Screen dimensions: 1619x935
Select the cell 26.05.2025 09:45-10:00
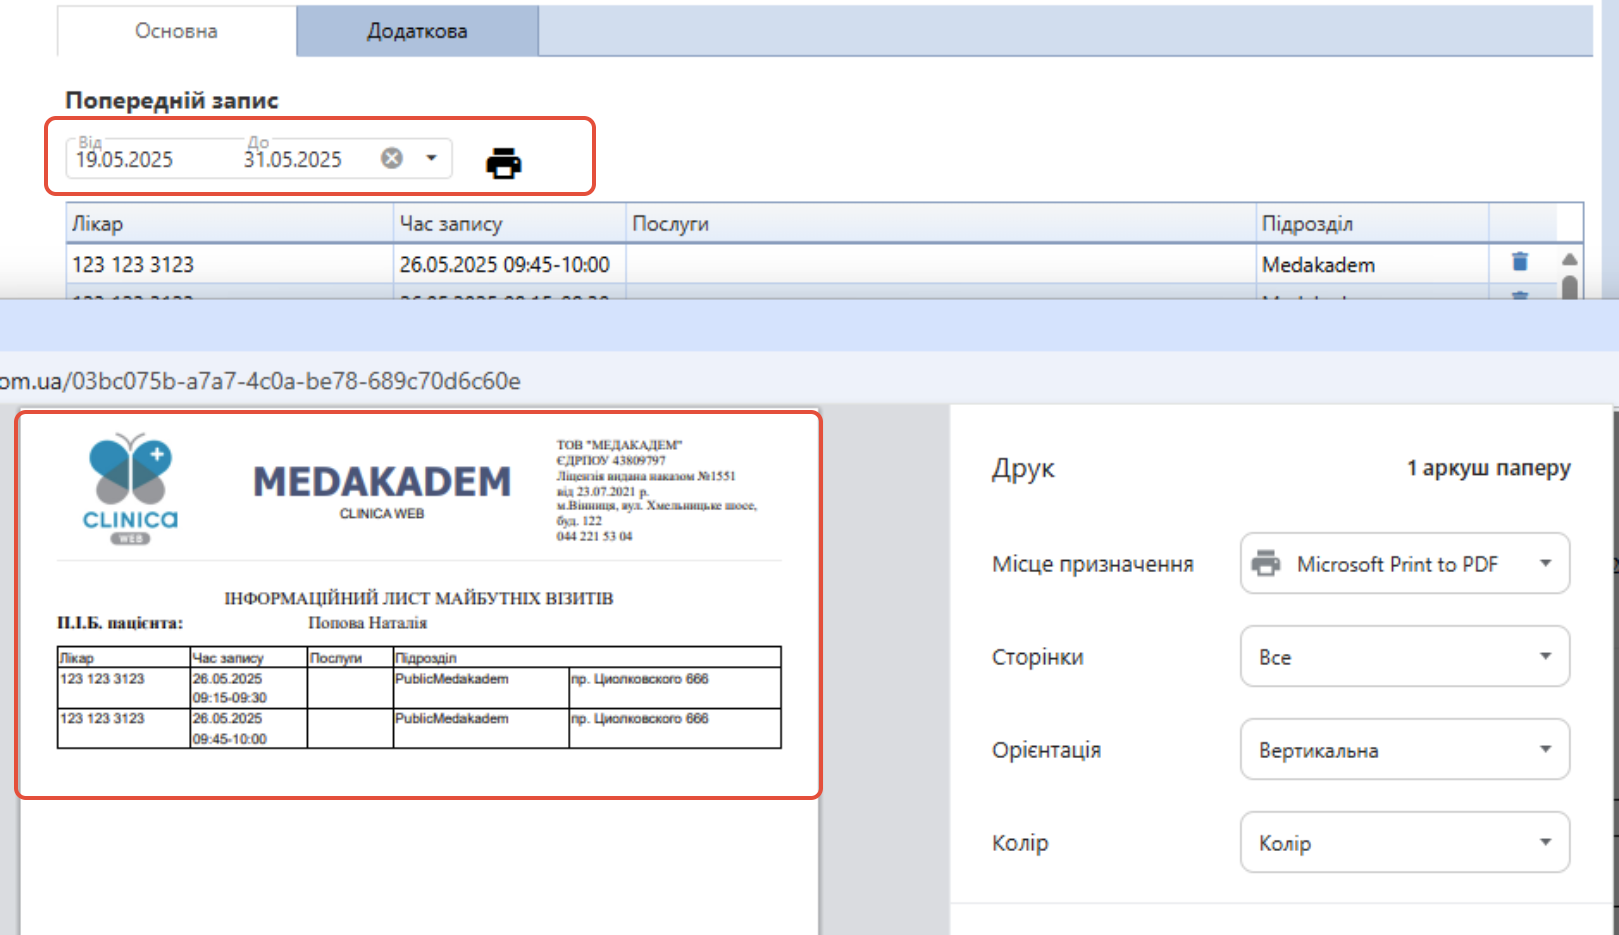pyautogui.click(x=510, y=264)
